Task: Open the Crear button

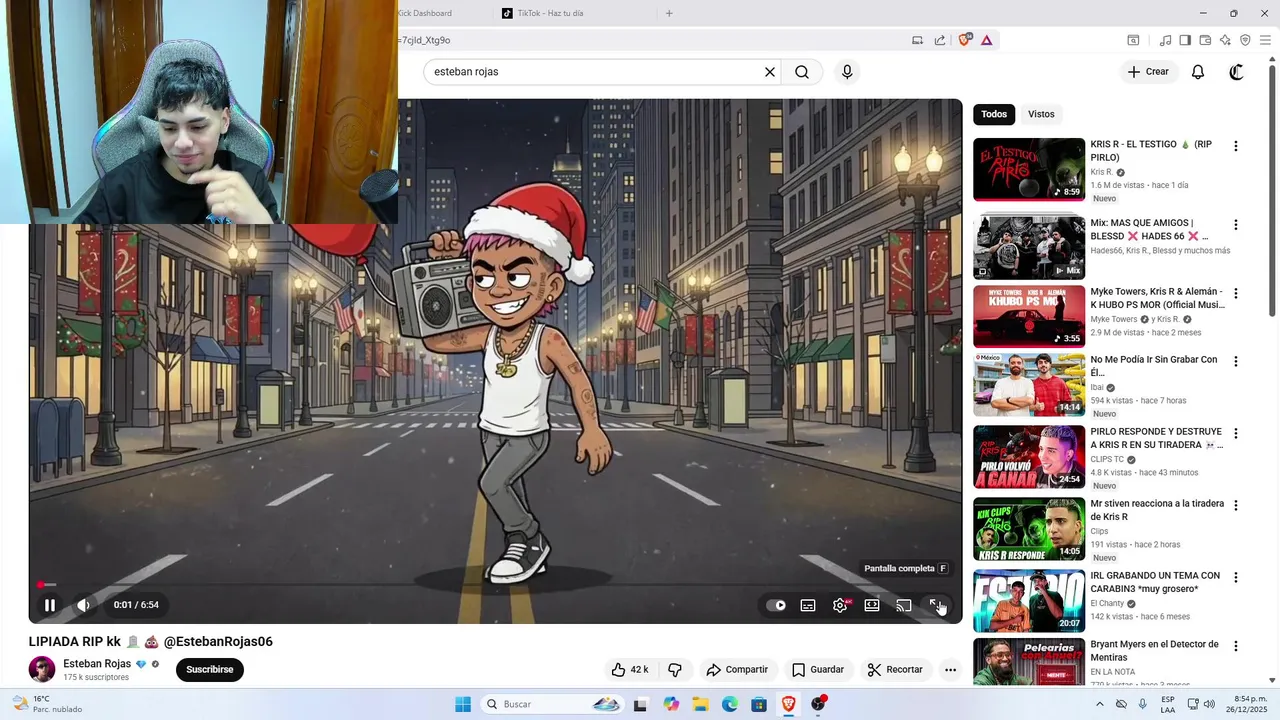Action: [x=1148, y=72]
